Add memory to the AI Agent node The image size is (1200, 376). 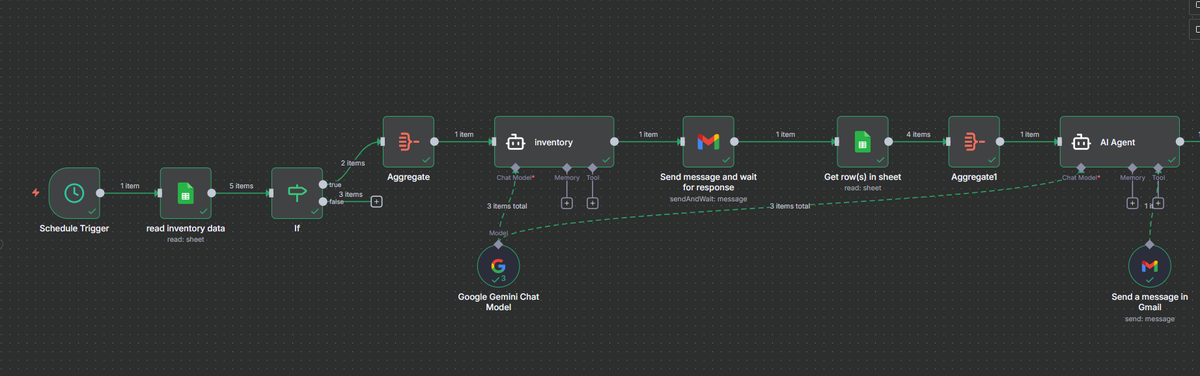click(1132, 203)
